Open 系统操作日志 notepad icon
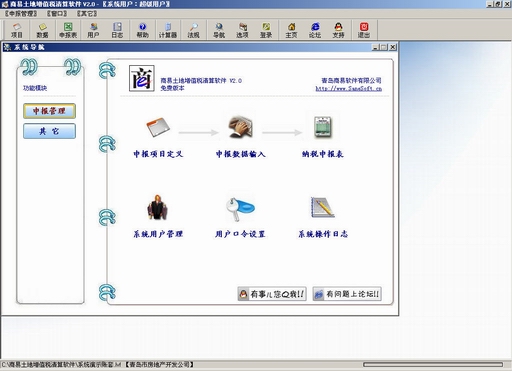The height and width of the screenshot is (371, 512). click(x=322, y=207)
